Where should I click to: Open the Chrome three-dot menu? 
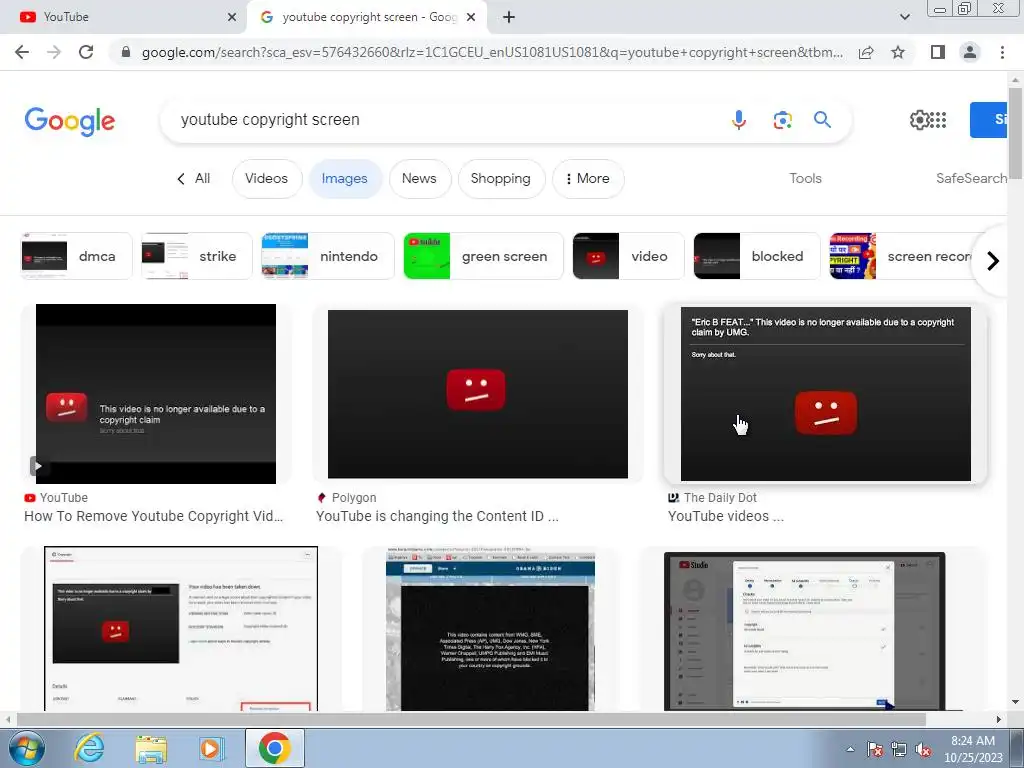pyautogui.click(x=1002, y=52)
